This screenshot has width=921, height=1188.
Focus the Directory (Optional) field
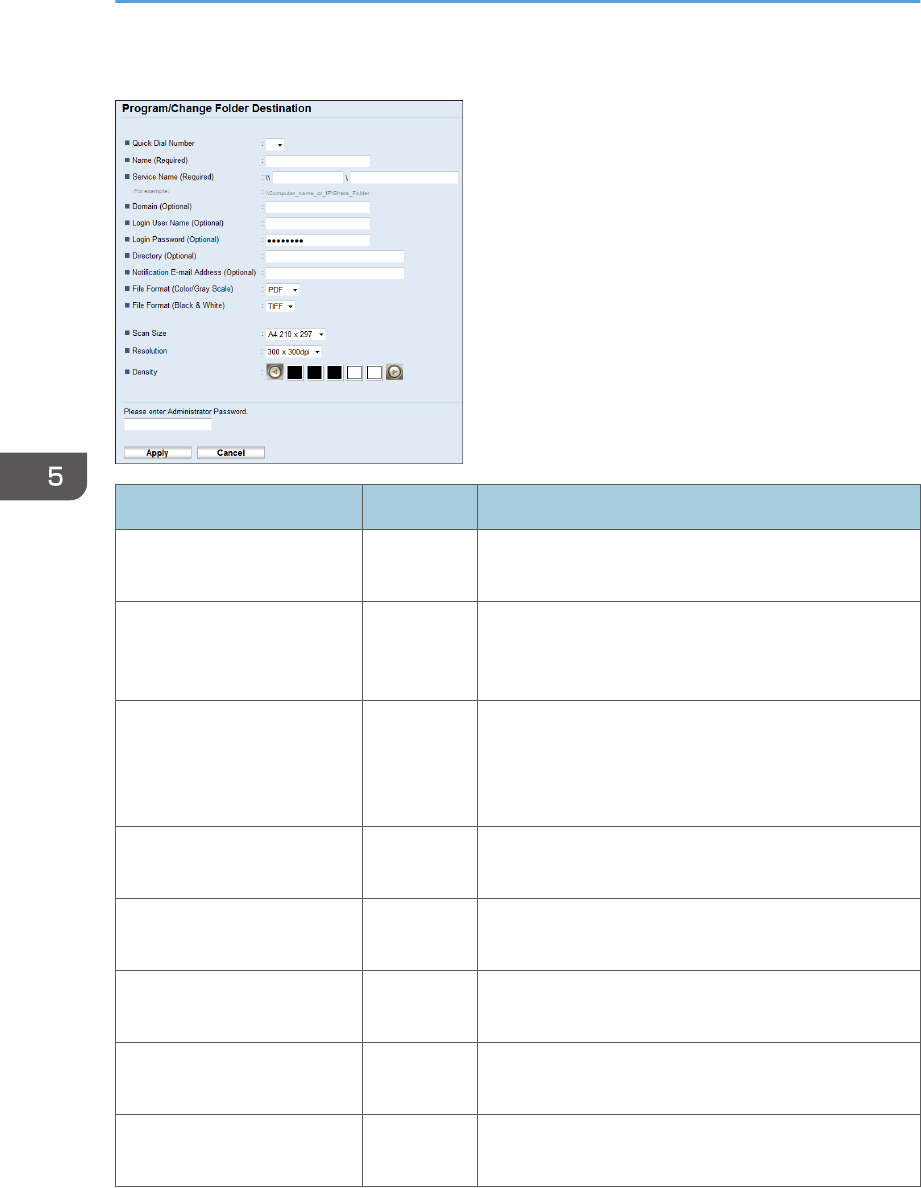point(335,257)
